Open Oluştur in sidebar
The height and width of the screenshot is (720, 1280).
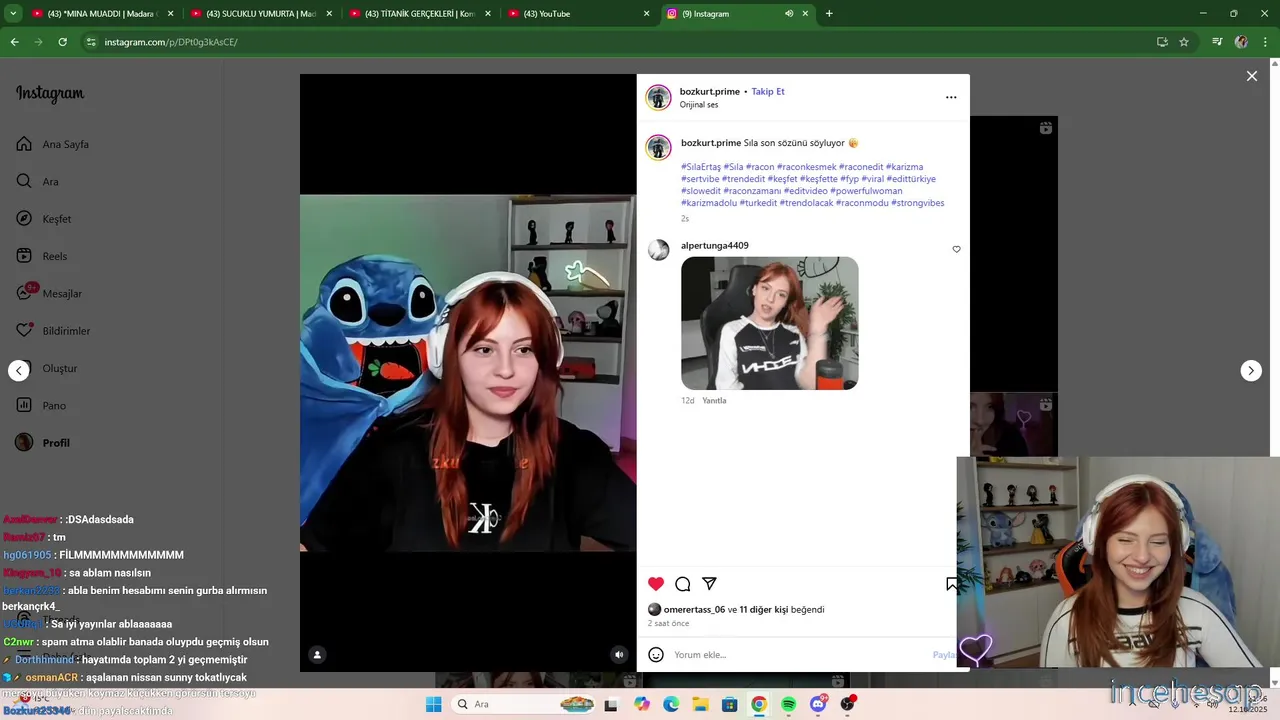click(47, 368)
